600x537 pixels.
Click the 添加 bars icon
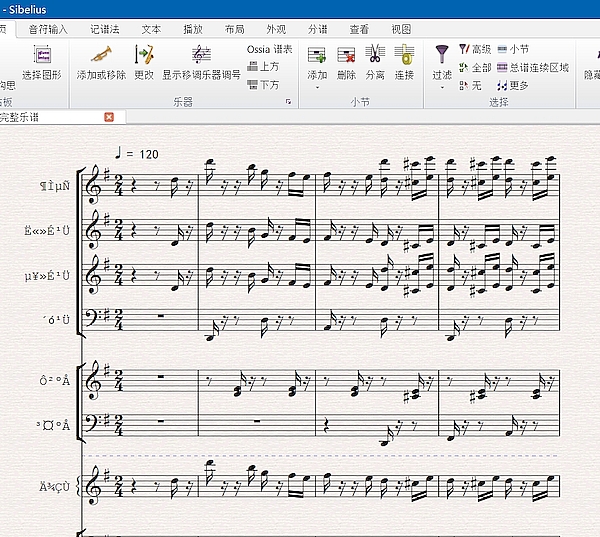click(317, 55)
